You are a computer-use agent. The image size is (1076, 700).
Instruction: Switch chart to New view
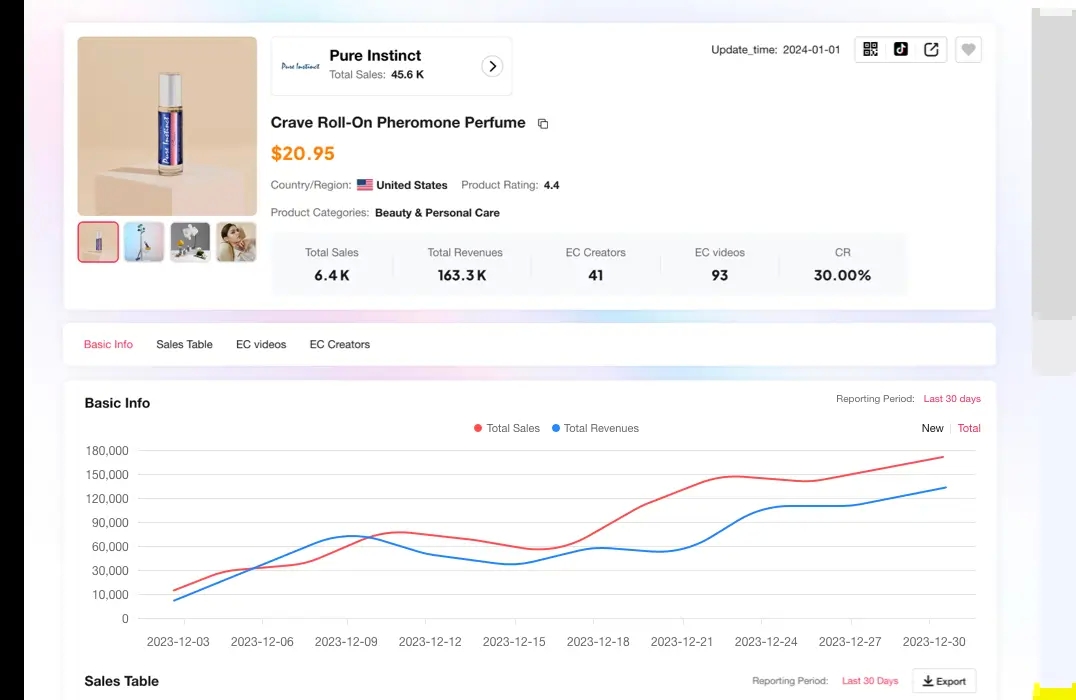(932, 428)
